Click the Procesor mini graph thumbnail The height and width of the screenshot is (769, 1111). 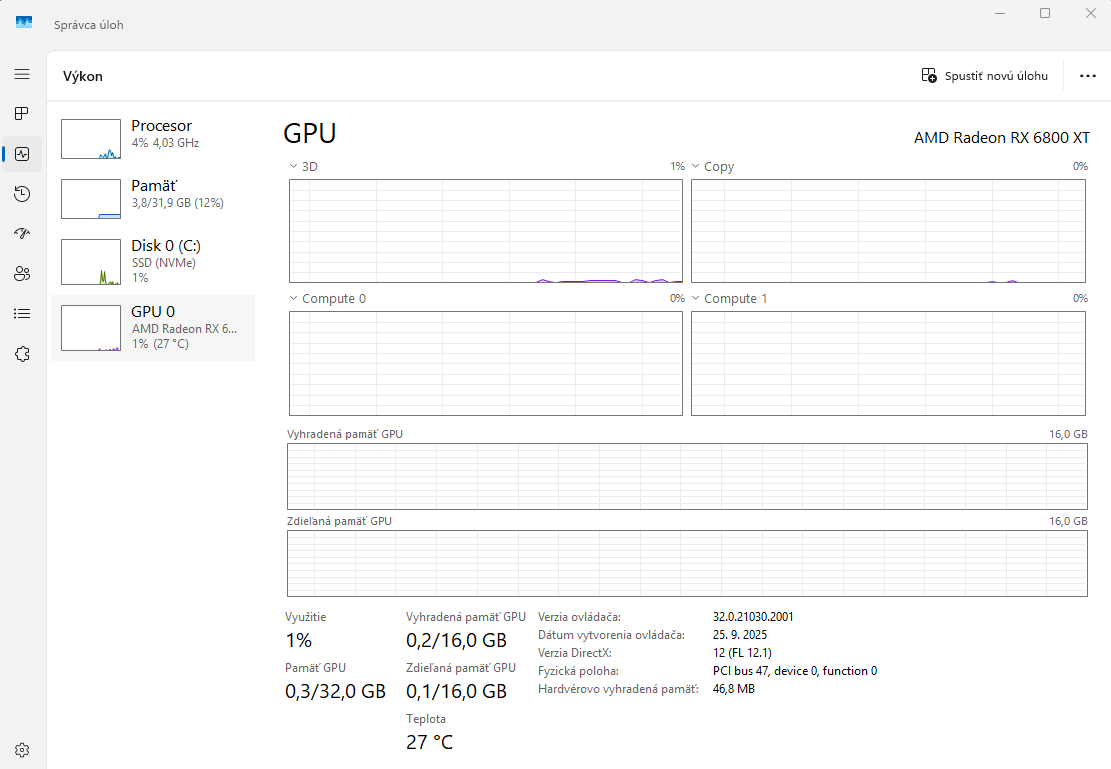[x=90, y=139]
